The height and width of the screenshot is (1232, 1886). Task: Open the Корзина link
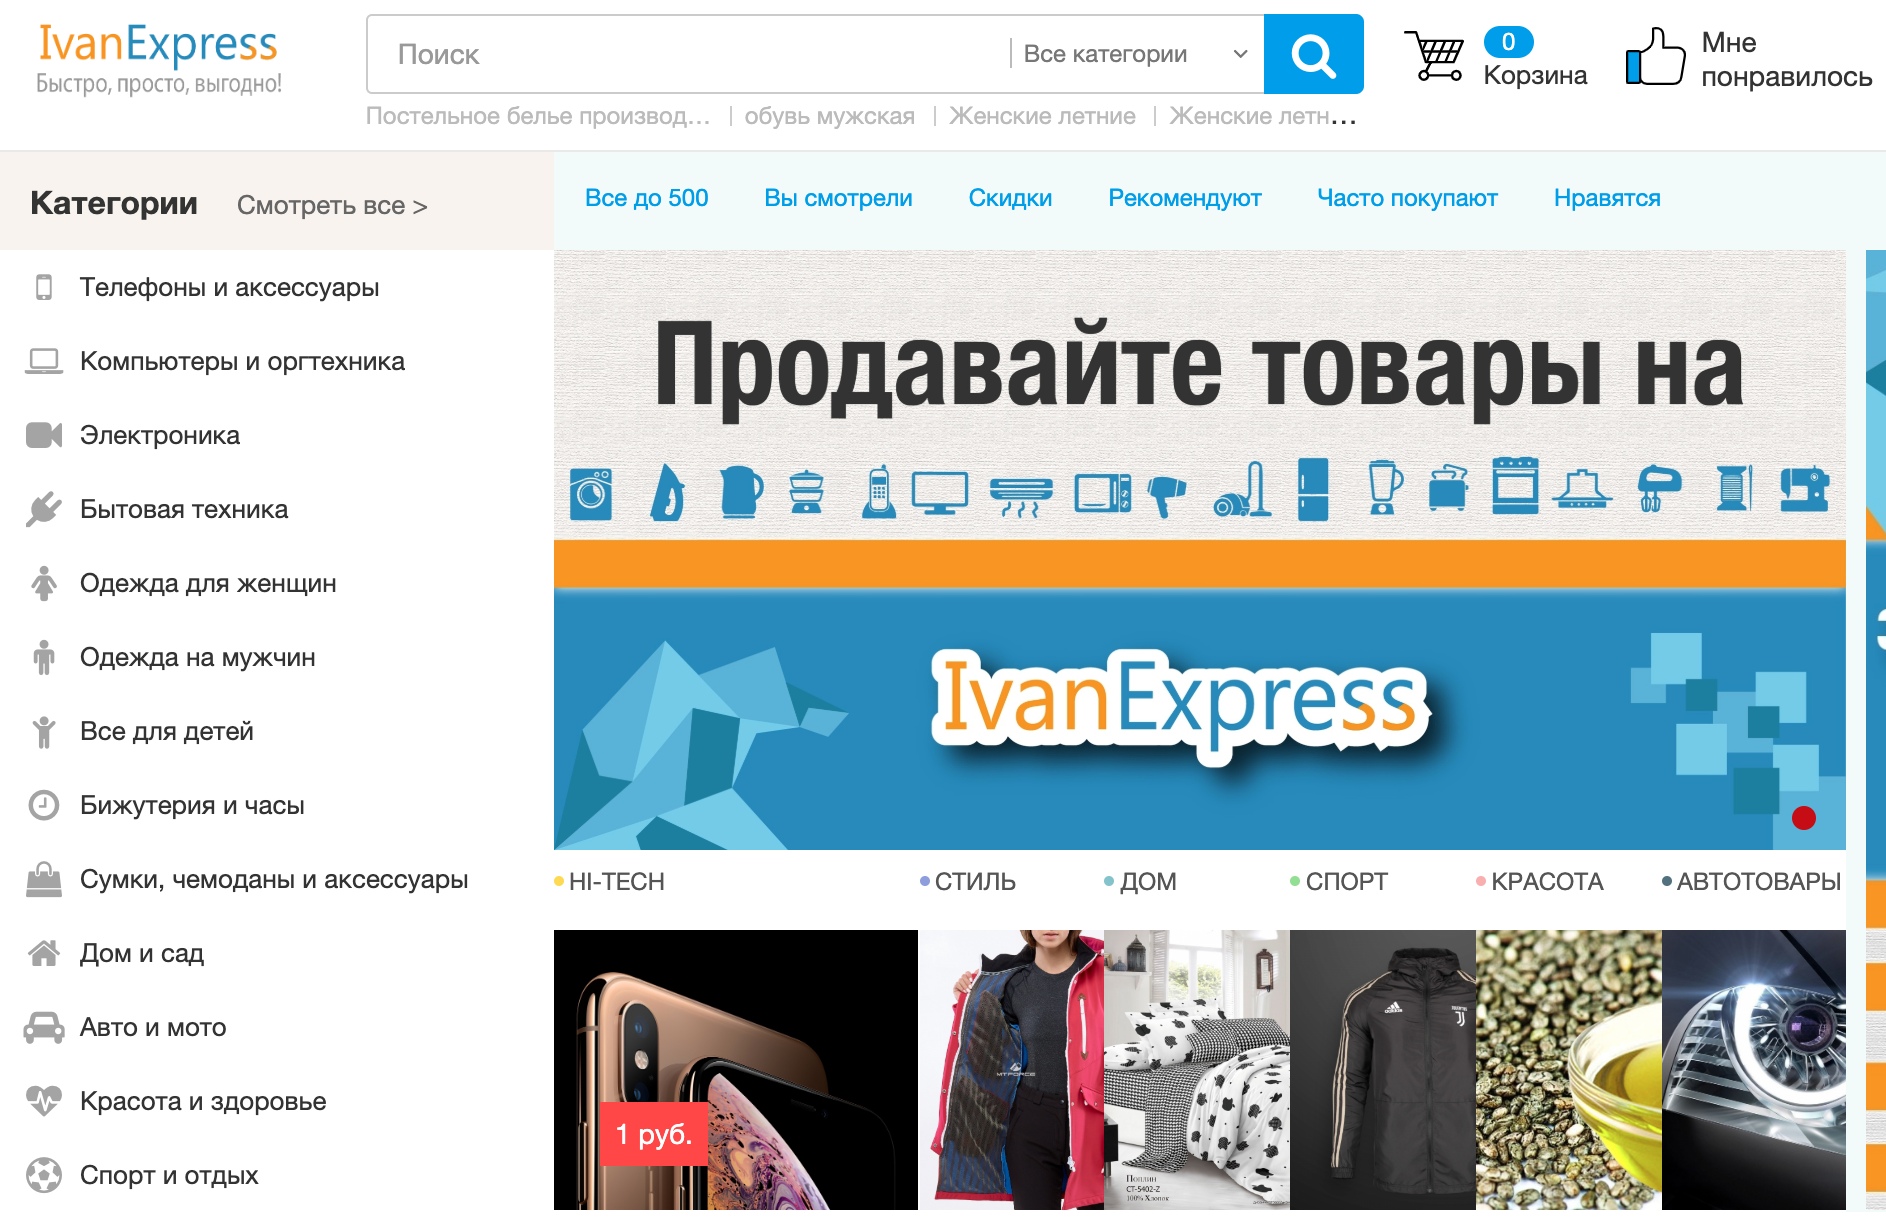[1535, 75]
